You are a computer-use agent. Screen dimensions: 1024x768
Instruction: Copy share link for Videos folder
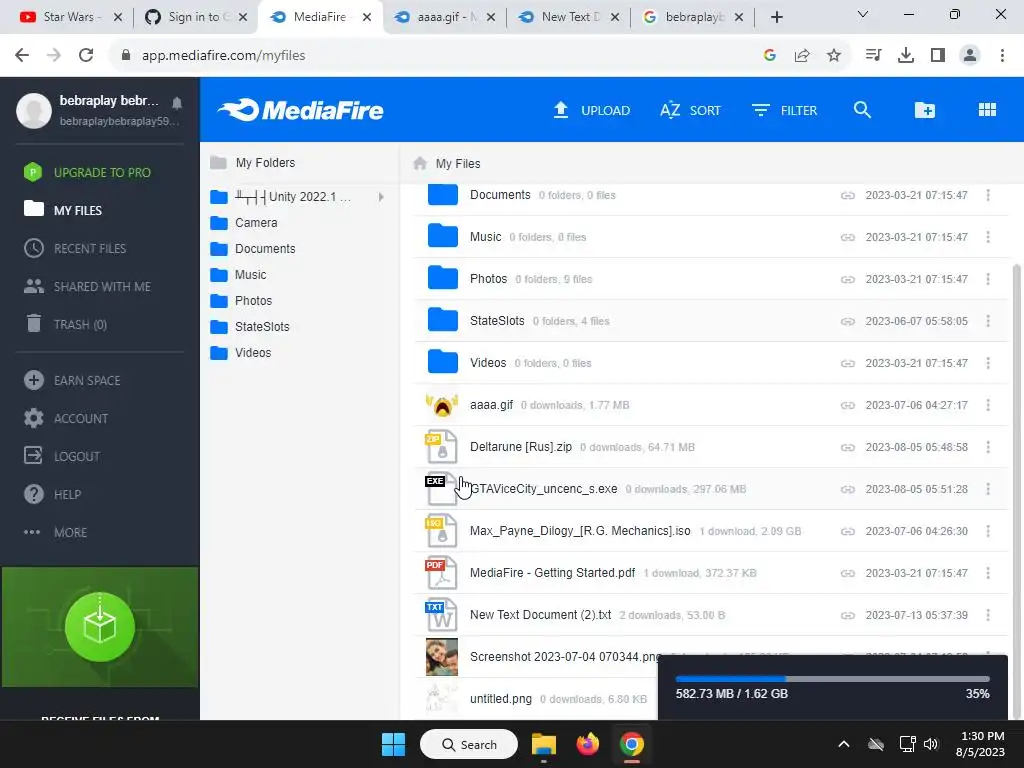[848, 363]
